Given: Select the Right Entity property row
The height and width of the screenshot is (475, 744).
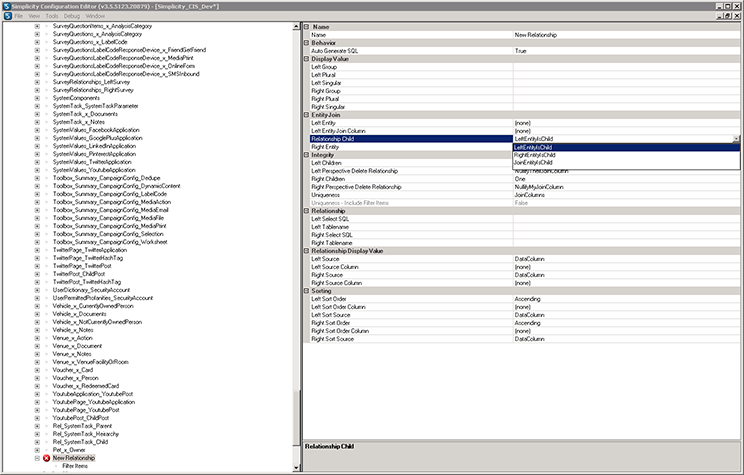Looking at the screenshot, I should tap(411, 147).
